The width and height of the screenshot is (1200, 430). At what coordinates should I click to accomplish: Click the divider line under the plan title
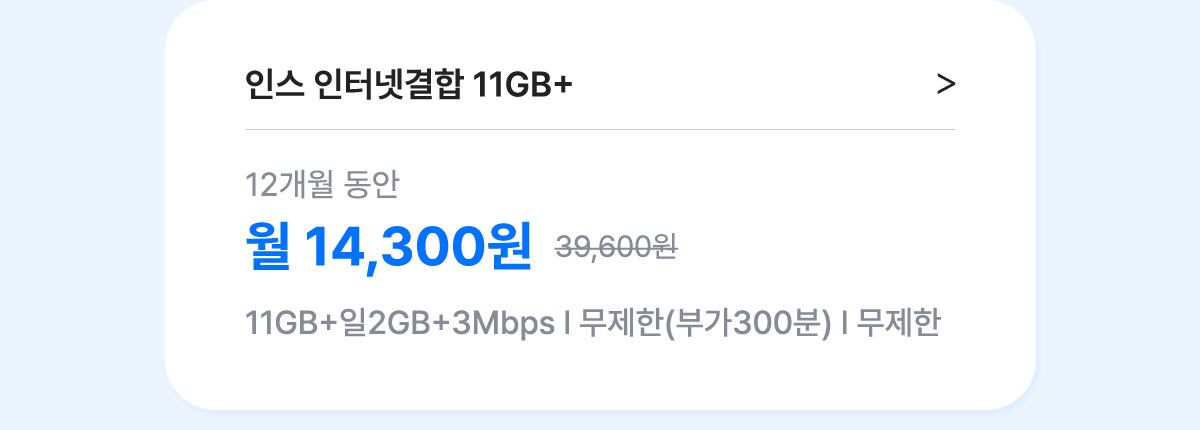[600, 130]
